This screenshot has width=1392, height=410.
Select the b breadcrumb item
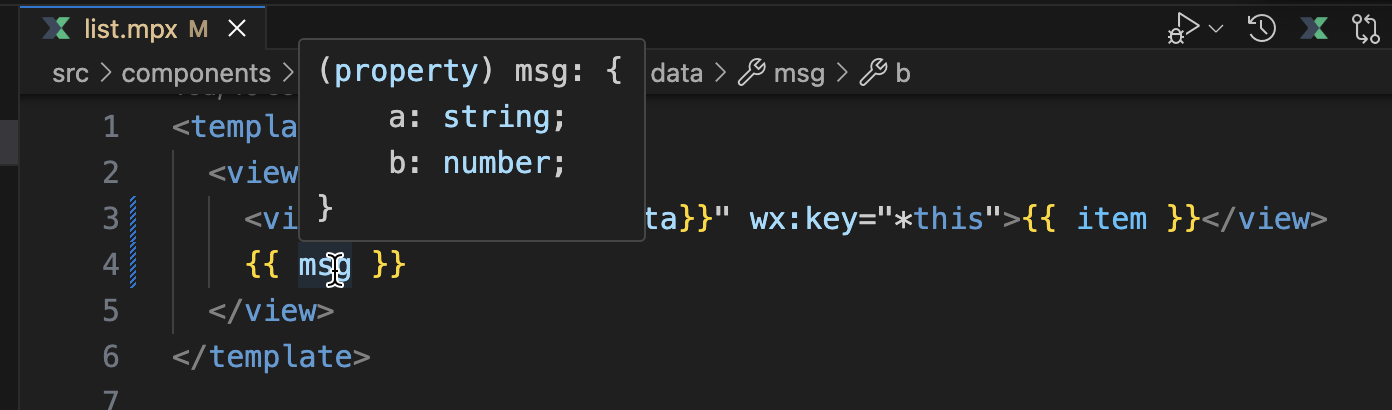903,74
